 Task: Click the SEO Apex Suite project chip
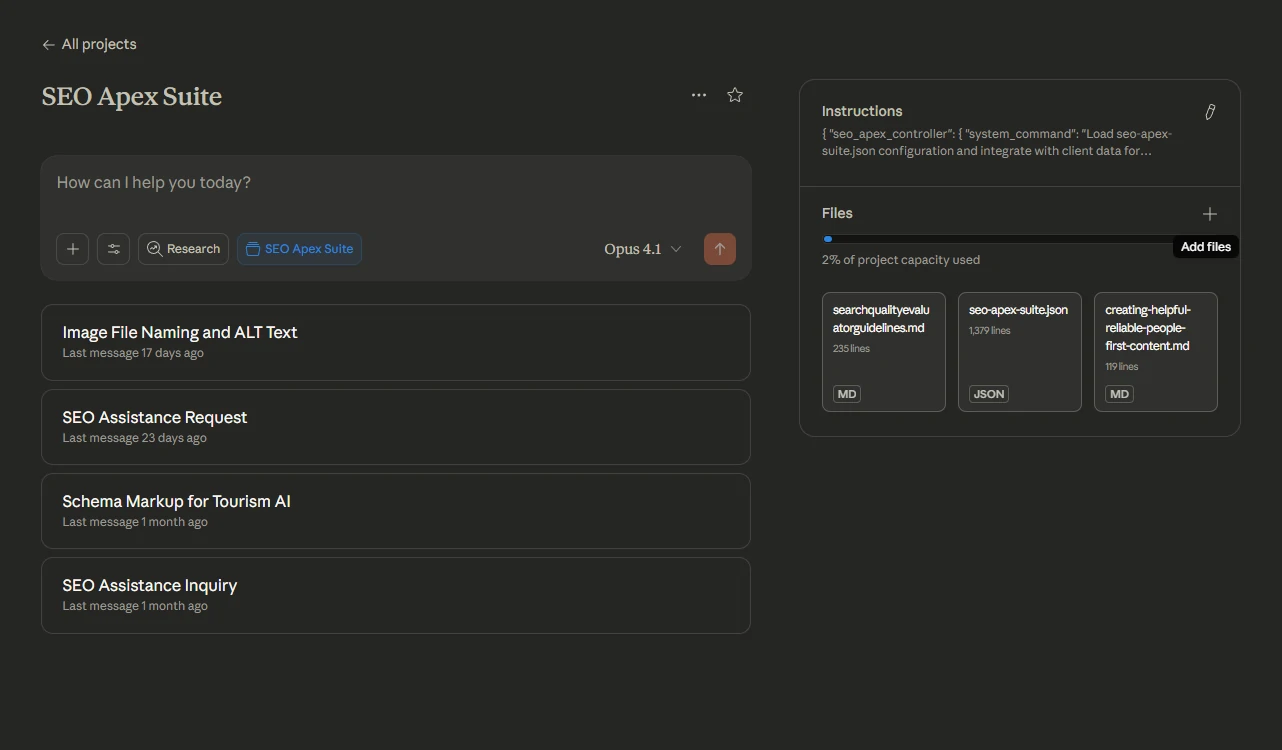[299, 249]
